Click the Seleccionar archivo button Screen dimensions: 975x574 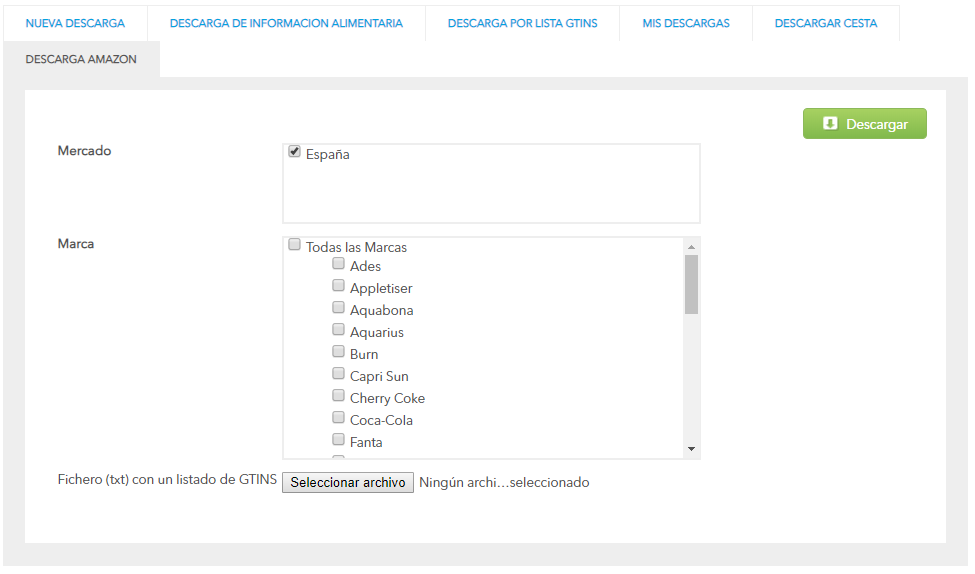click(x=348, y=483)
